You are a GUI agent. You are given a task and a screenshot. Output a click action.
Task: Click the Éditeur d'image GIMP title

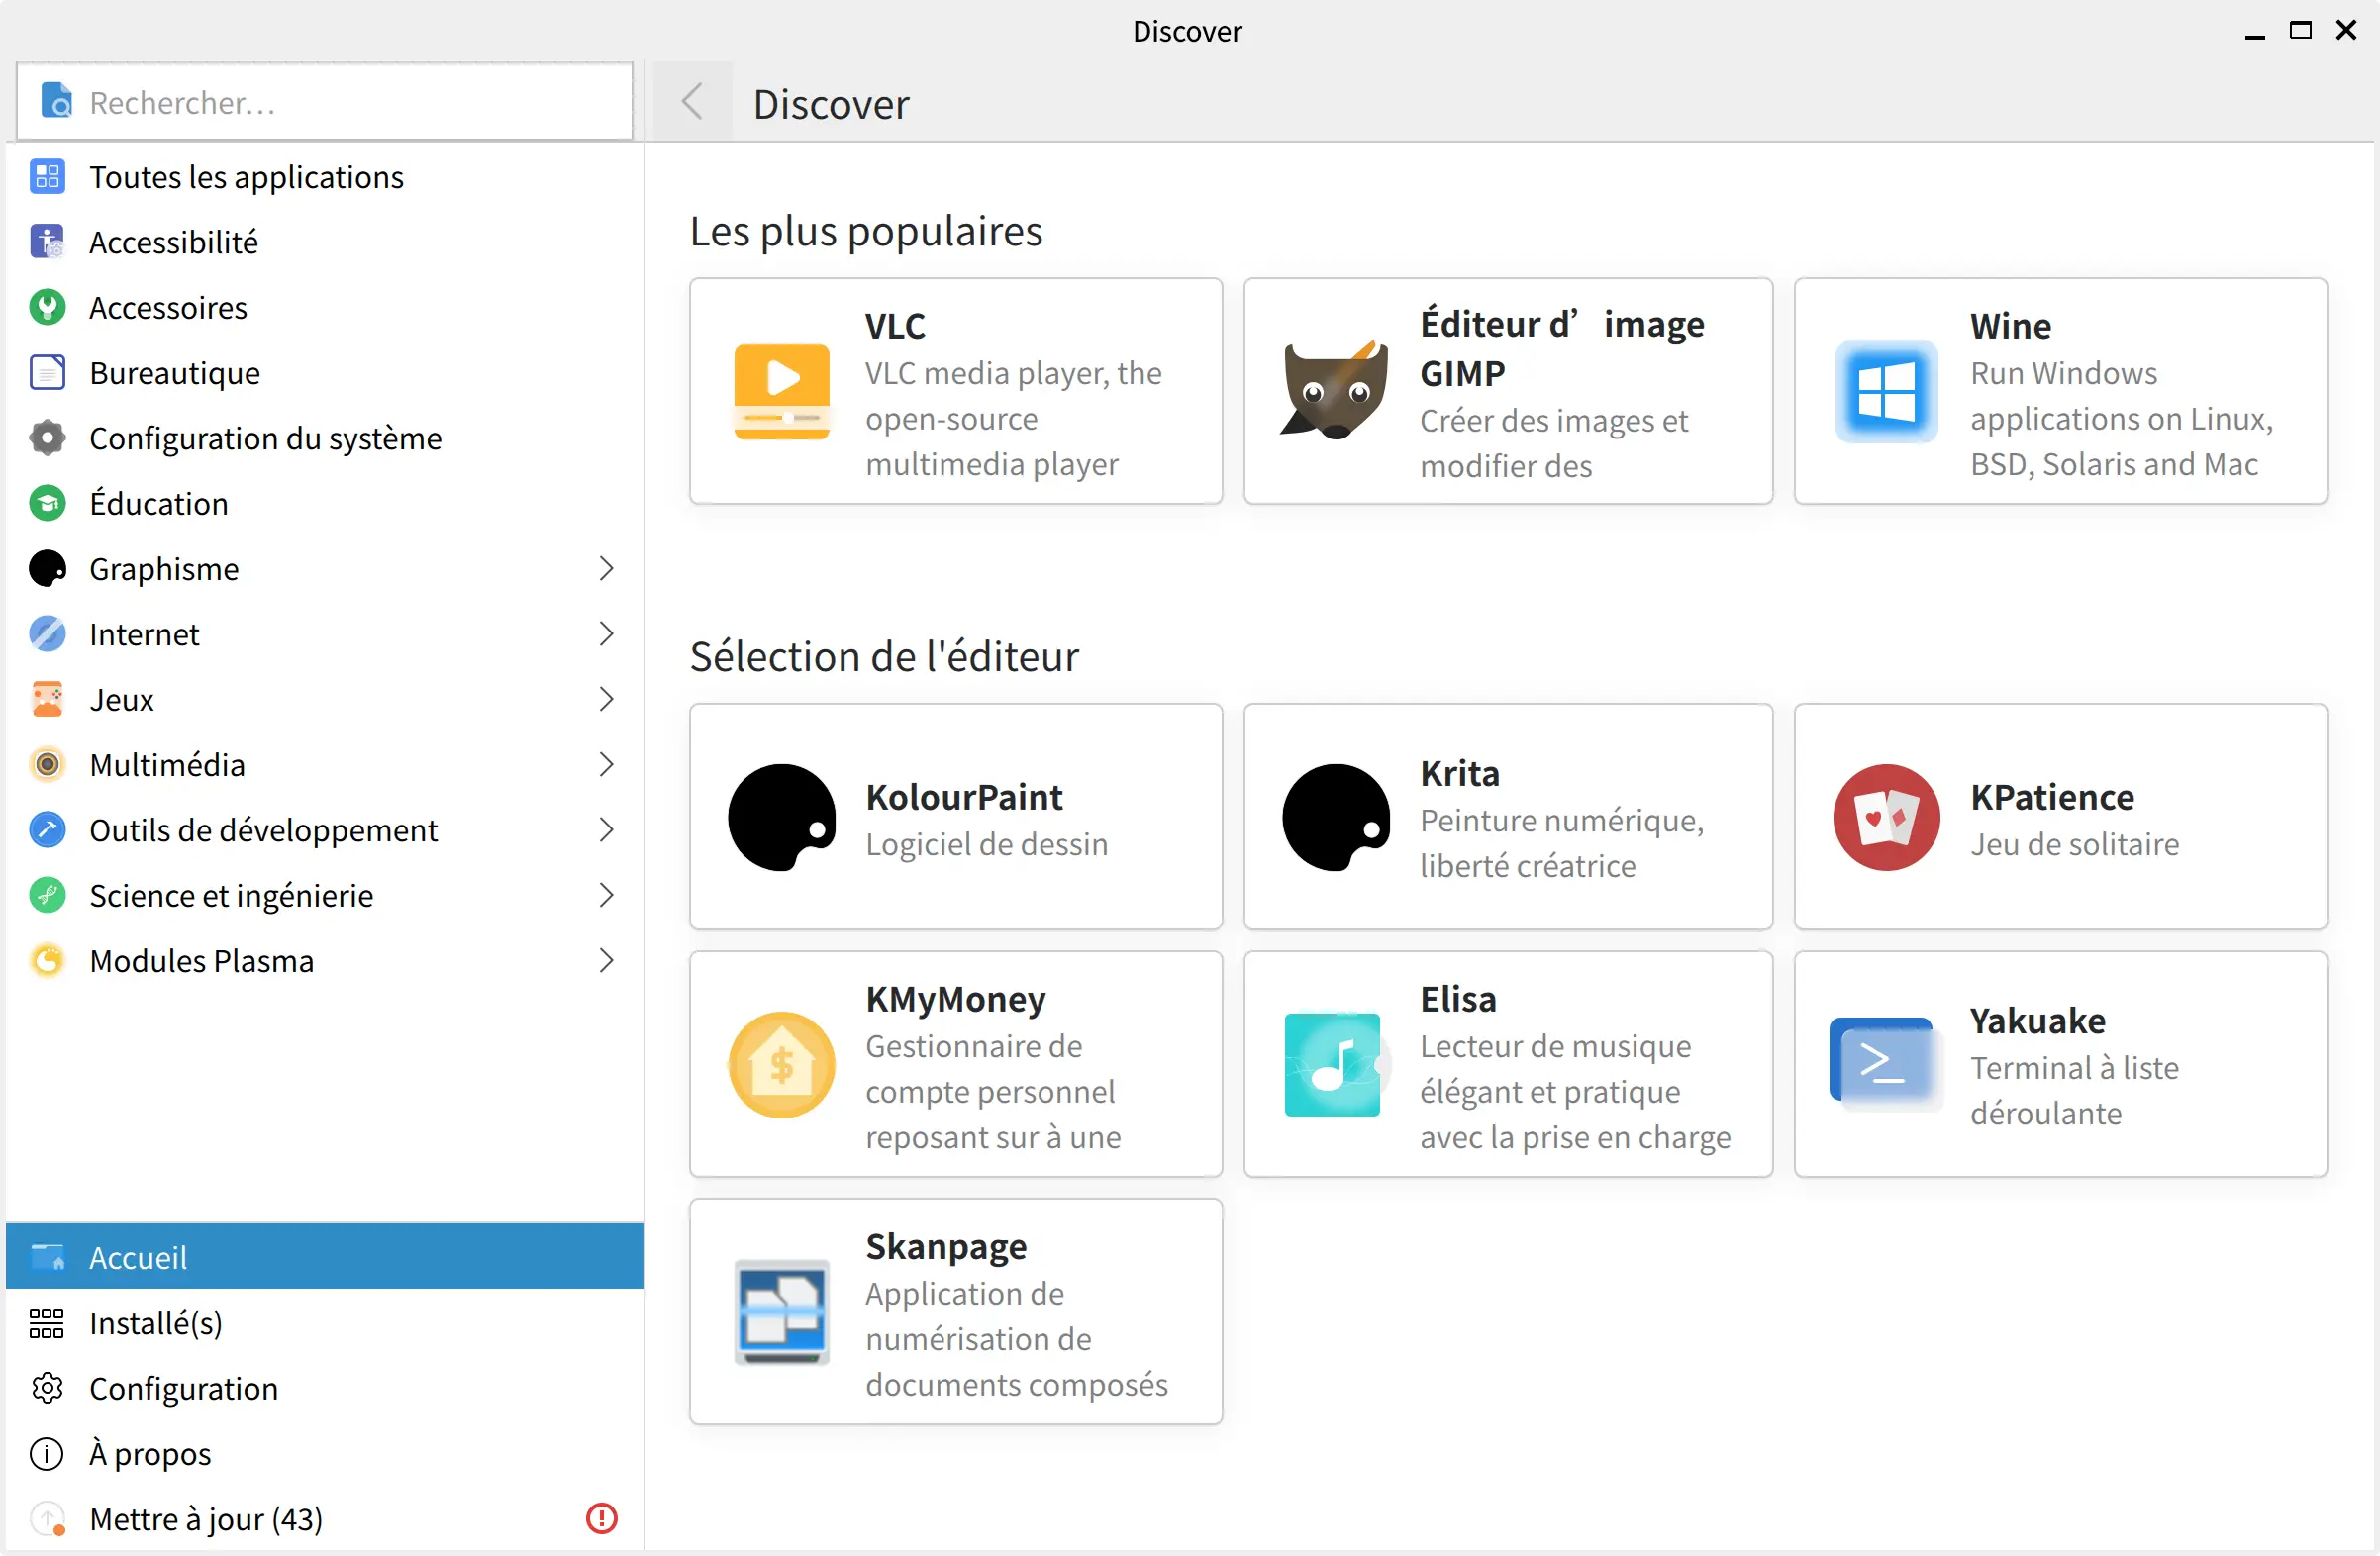(x=1562, y=349)
